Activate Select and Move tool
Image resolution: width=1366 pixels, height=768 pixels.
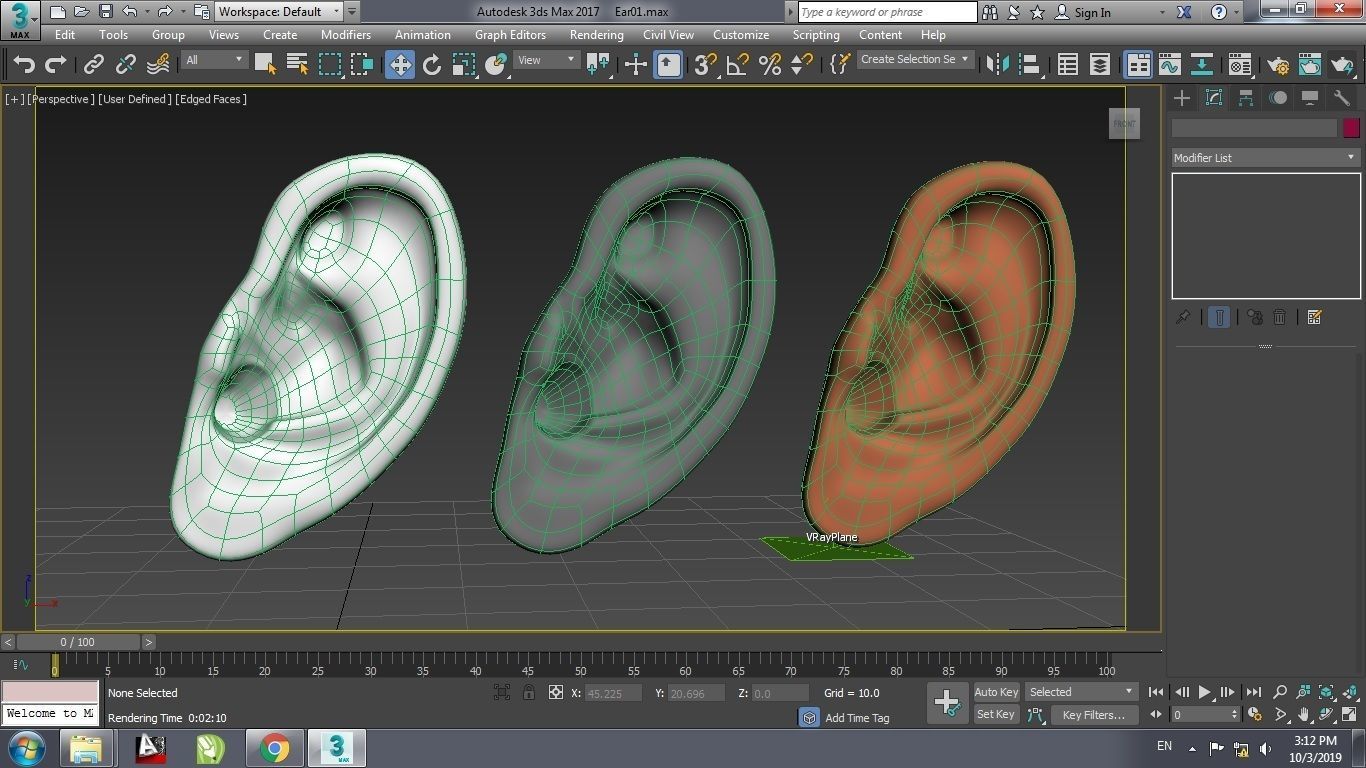[400, 65]
